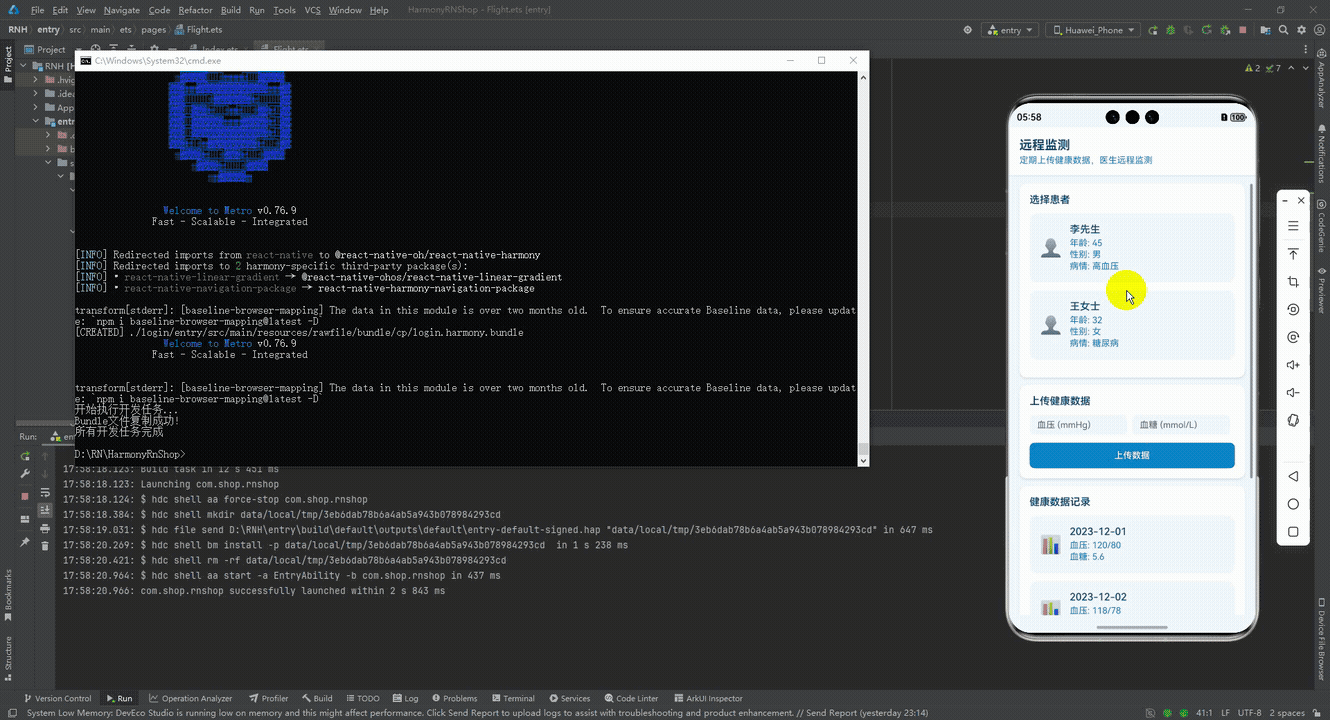The image size is (1330, 720).
Task: Open Project Structure folder icon in top toolbar
Action: pyautogui.click(x=1265, y=30)
